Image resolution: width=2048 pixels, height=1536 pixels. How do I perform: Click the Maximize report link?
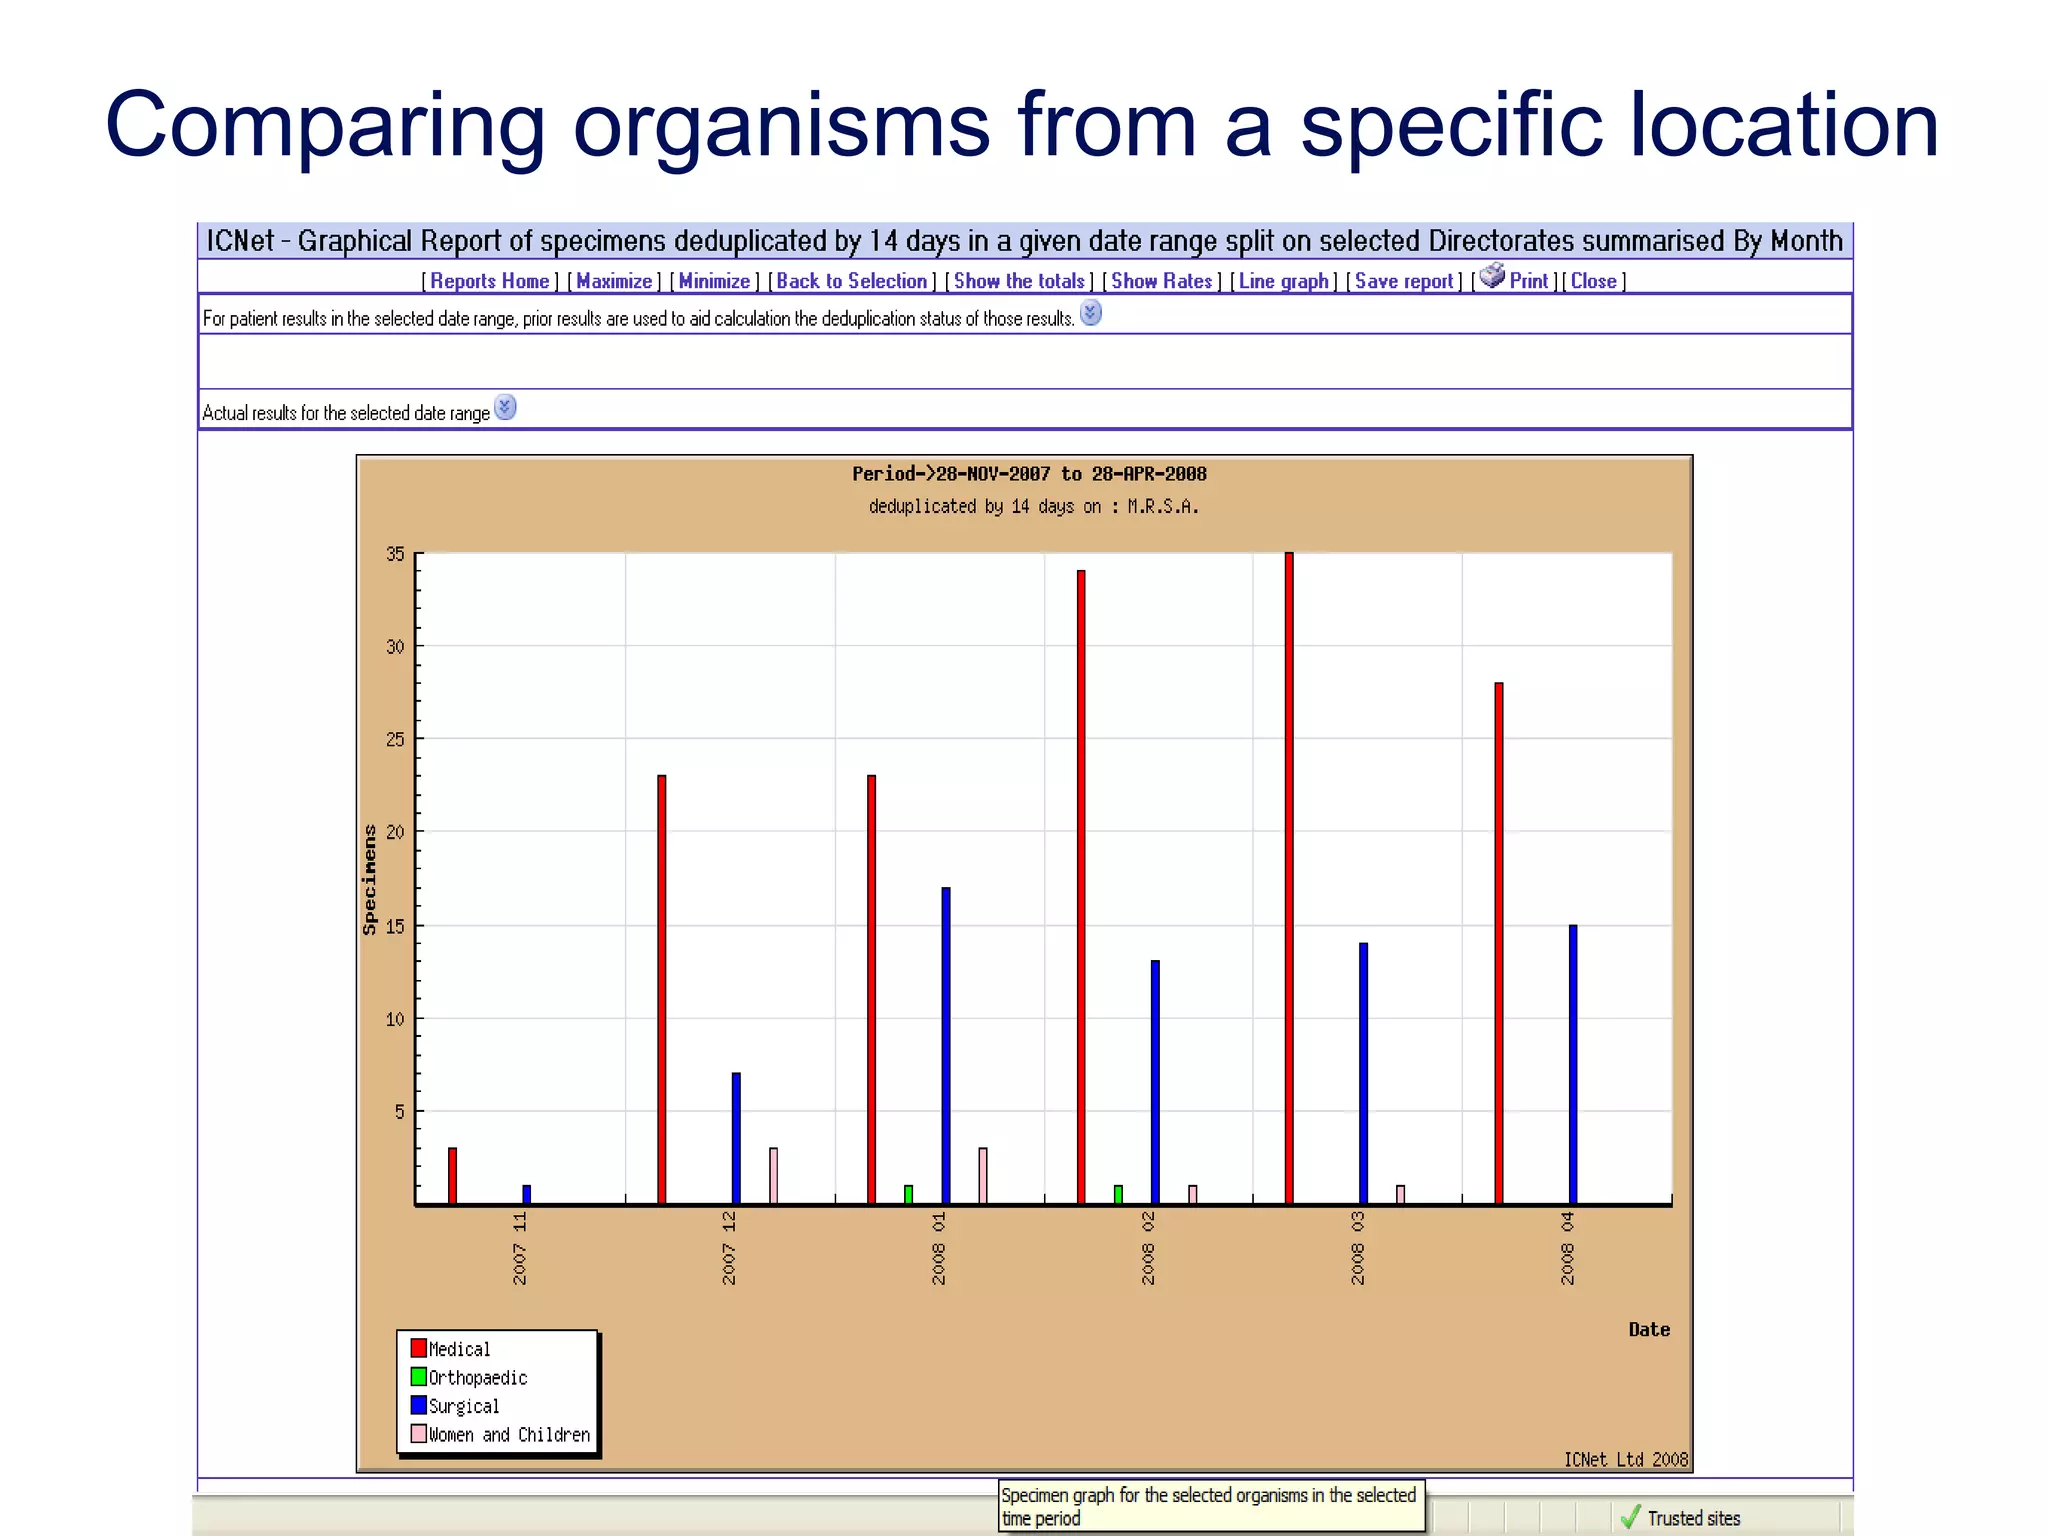point(614,281)
